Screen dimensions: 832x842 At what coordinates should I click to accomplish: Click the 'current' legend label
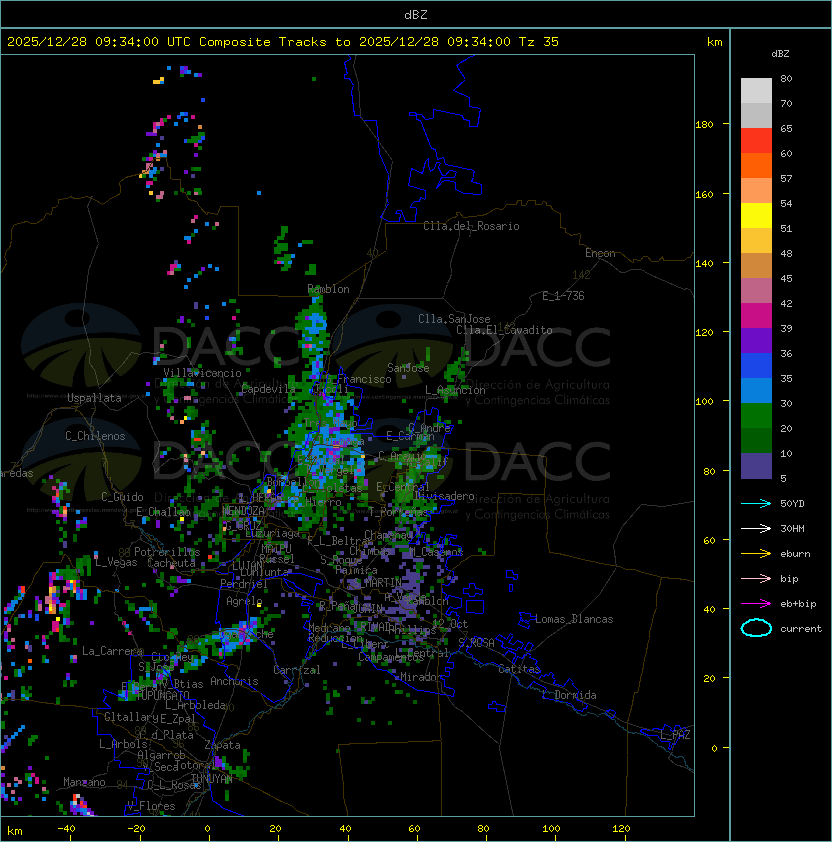point(801,629)
